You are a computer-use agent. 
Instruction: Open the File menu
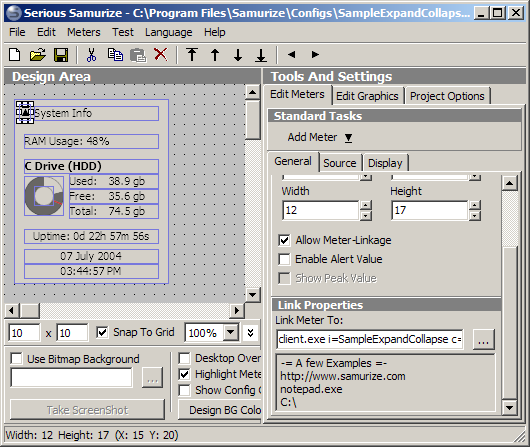click(17, 32)
